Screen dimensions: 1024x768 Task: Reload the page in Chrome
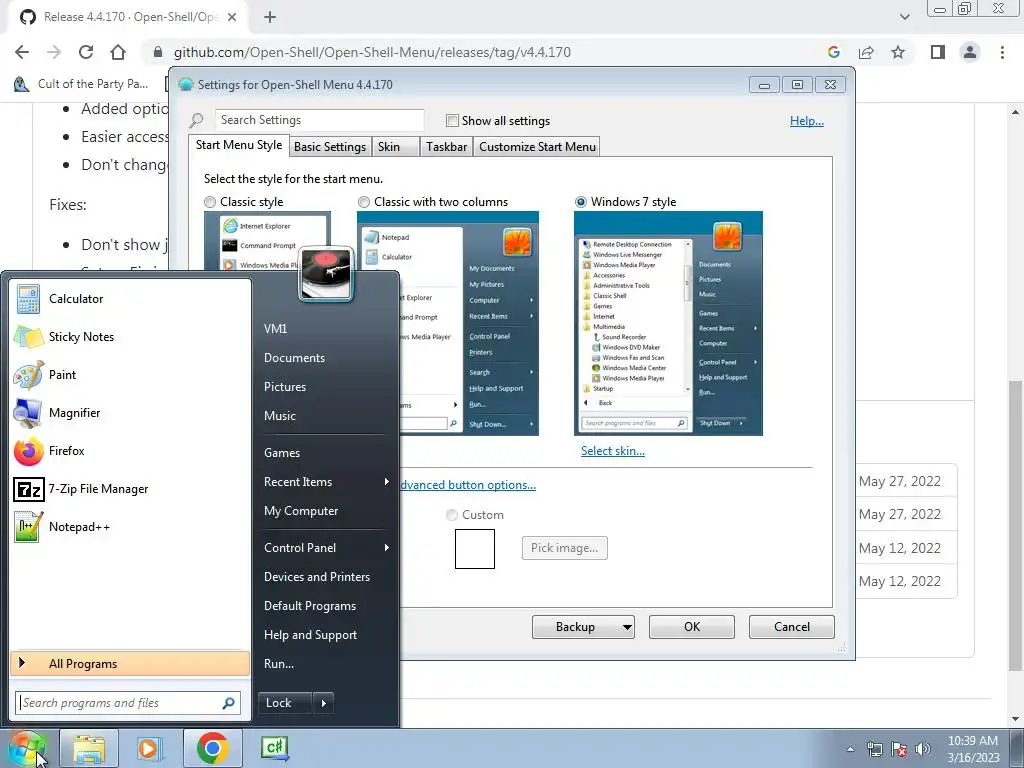tap(86, 52)
